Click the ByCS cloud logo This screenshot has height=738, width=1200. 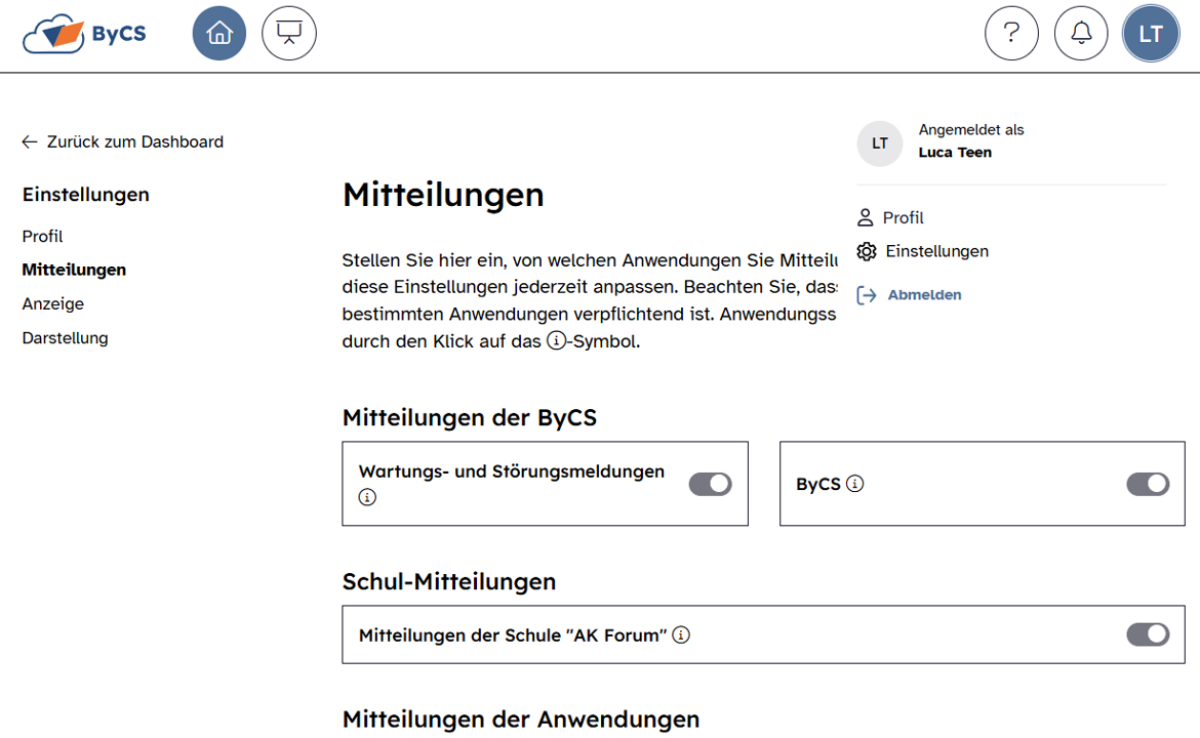[x=84, y=34]
